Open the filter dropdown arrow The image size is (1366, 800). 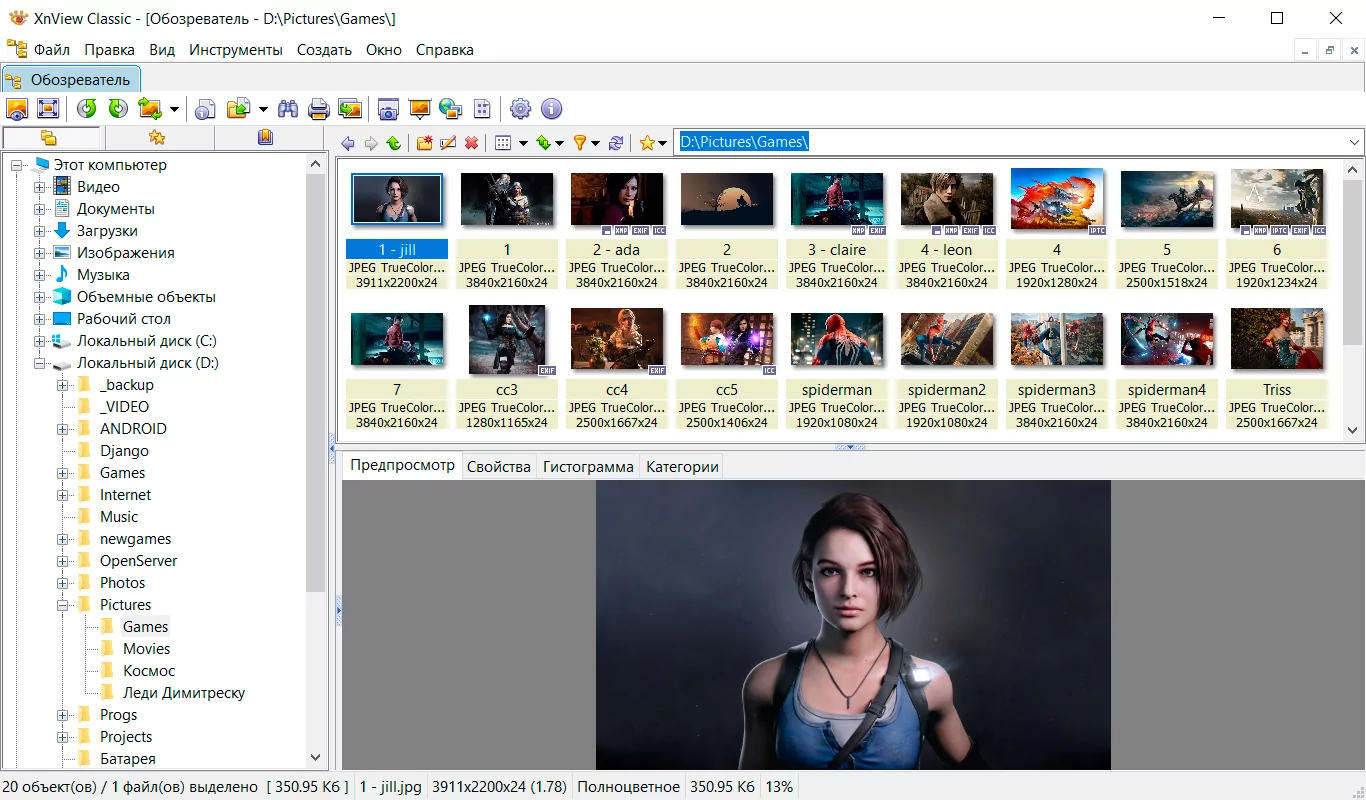coord(596,143)
